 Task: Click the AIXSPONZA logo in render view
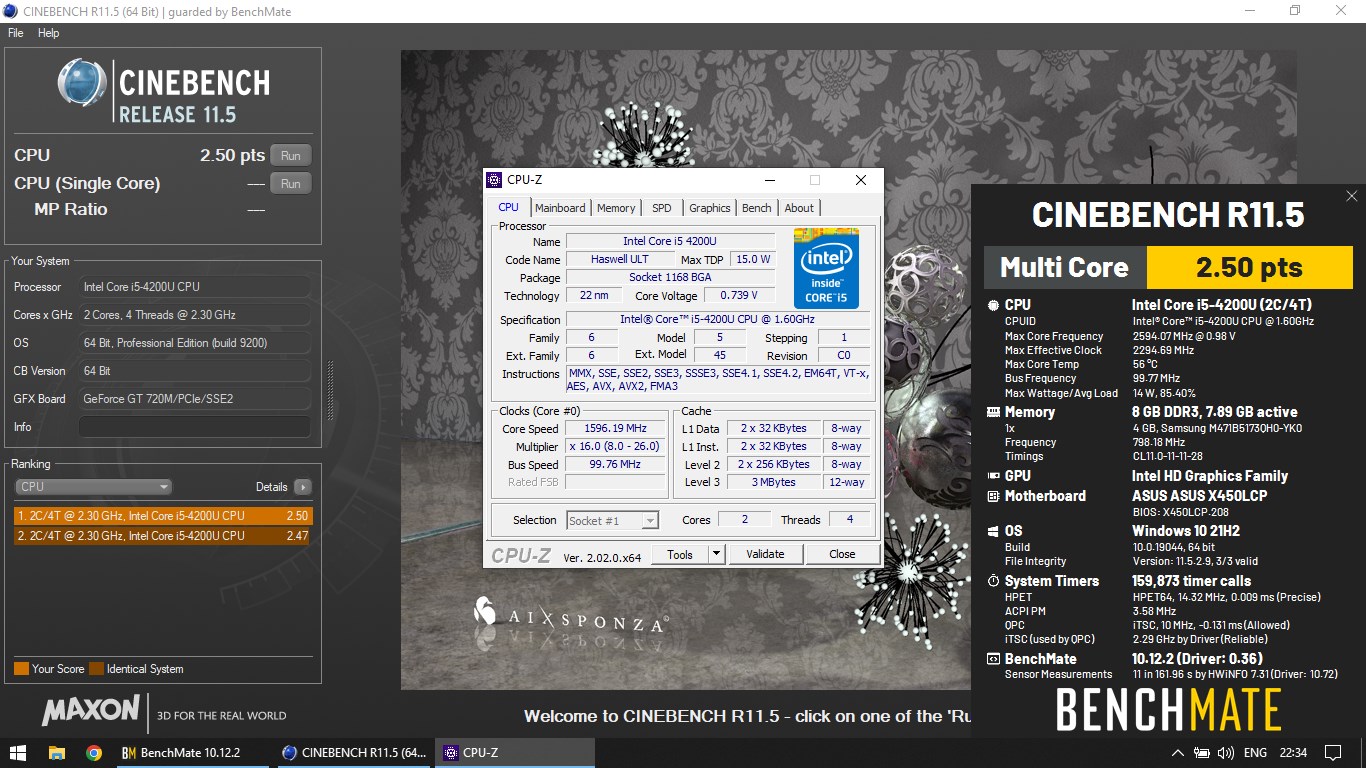pos(569,615)
